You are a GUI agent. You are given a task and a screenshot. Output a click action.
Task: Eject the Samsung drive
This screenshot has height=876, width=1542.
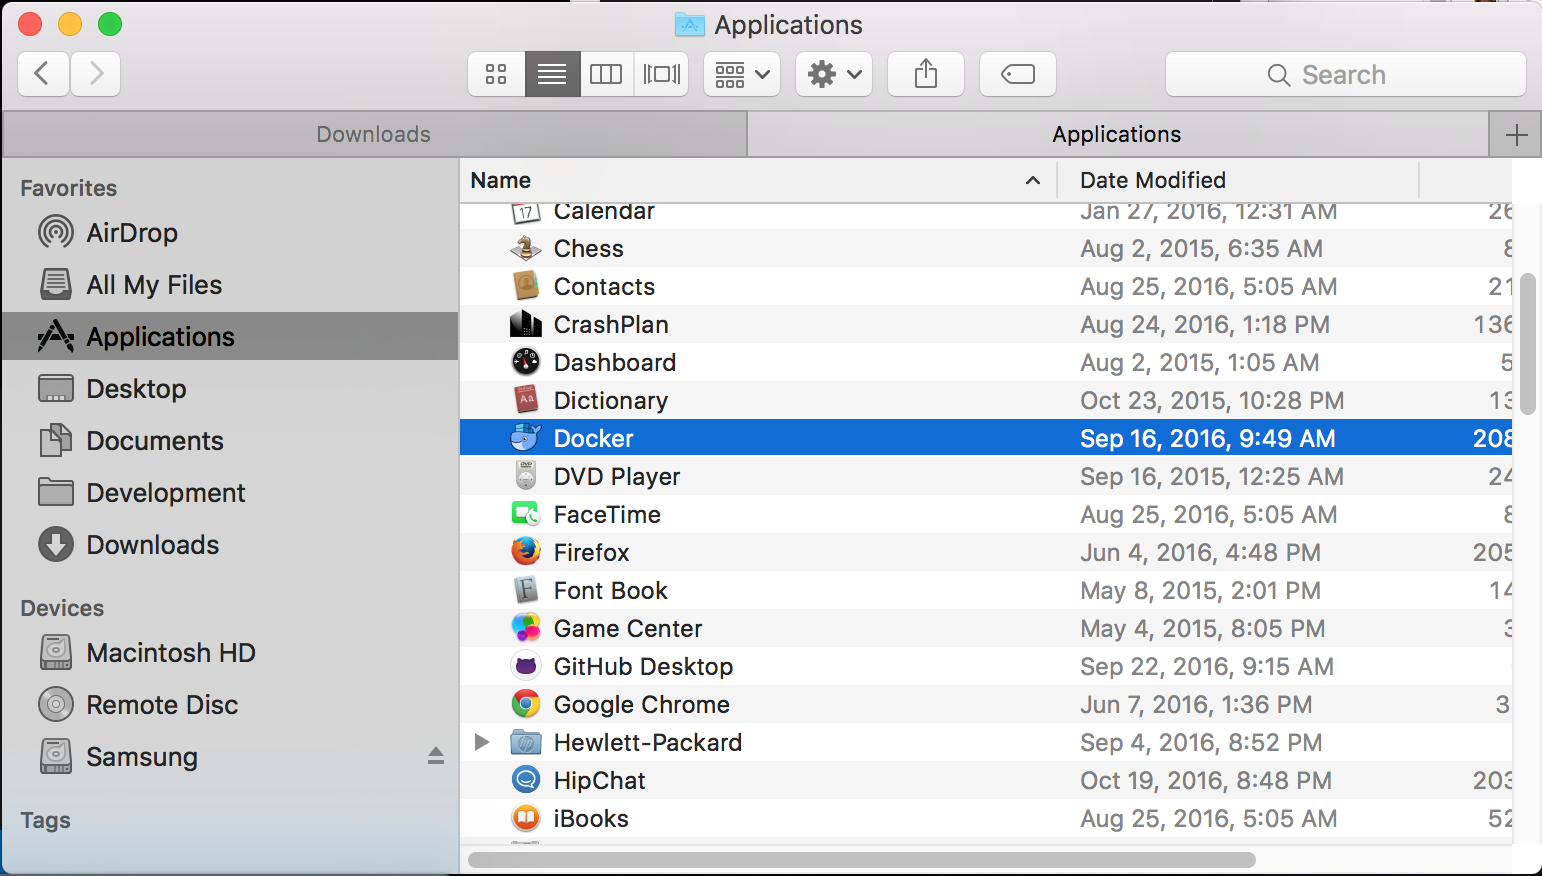click(x=435, y=756)
